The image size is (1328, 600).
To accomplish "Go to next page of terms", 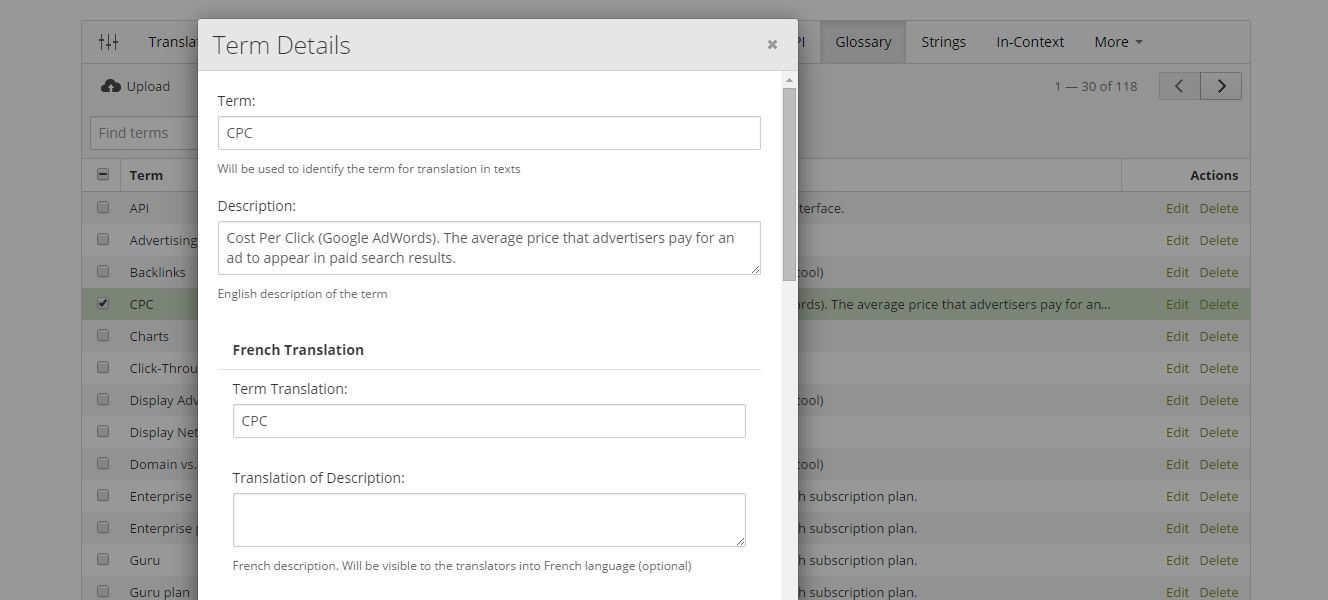I will 1221,86.
